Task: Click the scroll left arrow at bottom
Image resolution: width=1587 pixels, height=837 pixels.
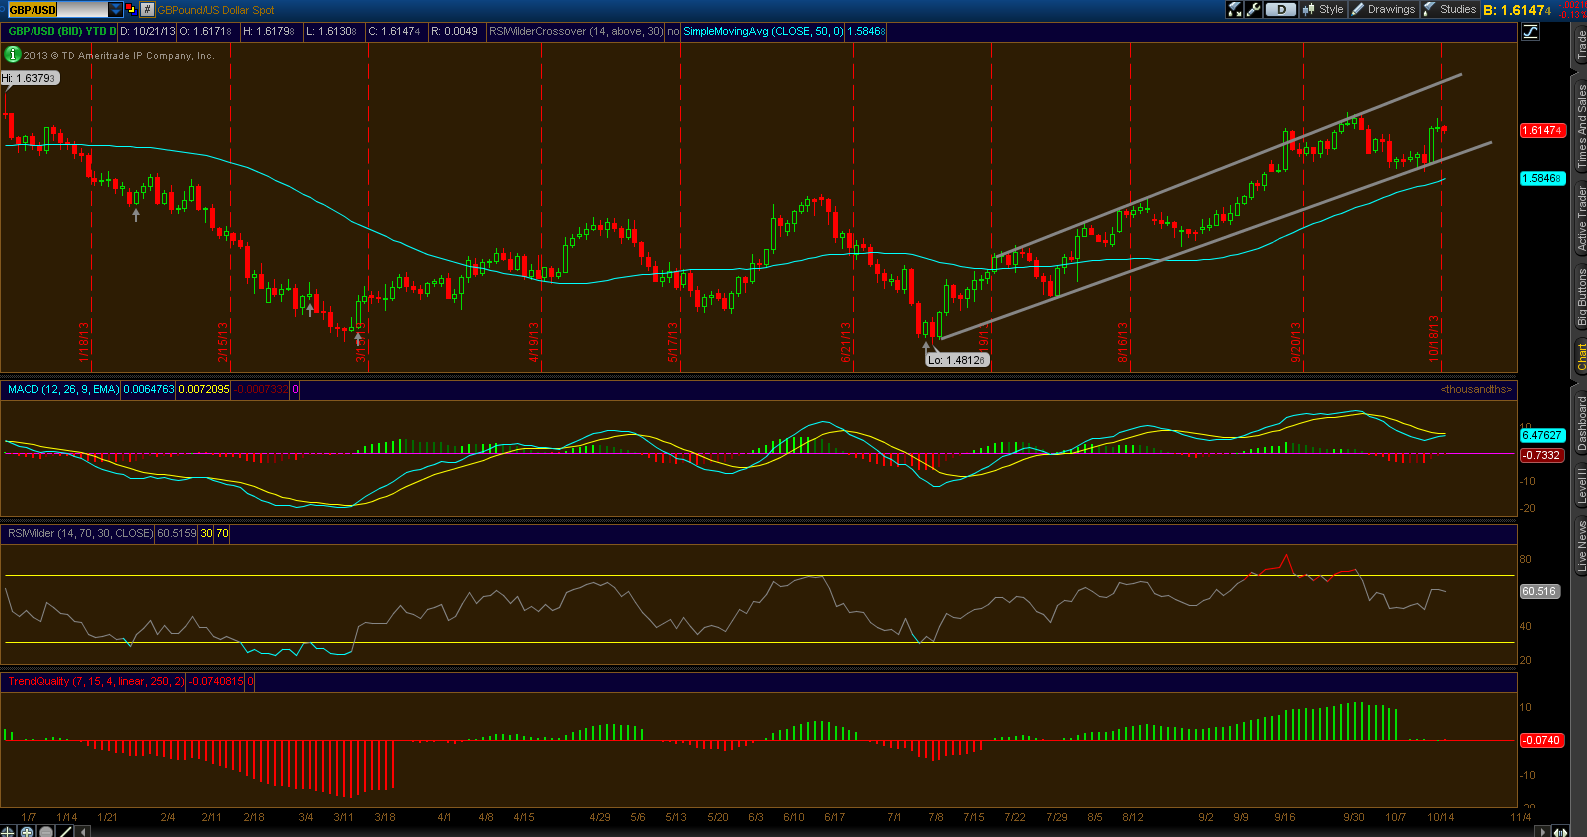Action: pos(83,831)
